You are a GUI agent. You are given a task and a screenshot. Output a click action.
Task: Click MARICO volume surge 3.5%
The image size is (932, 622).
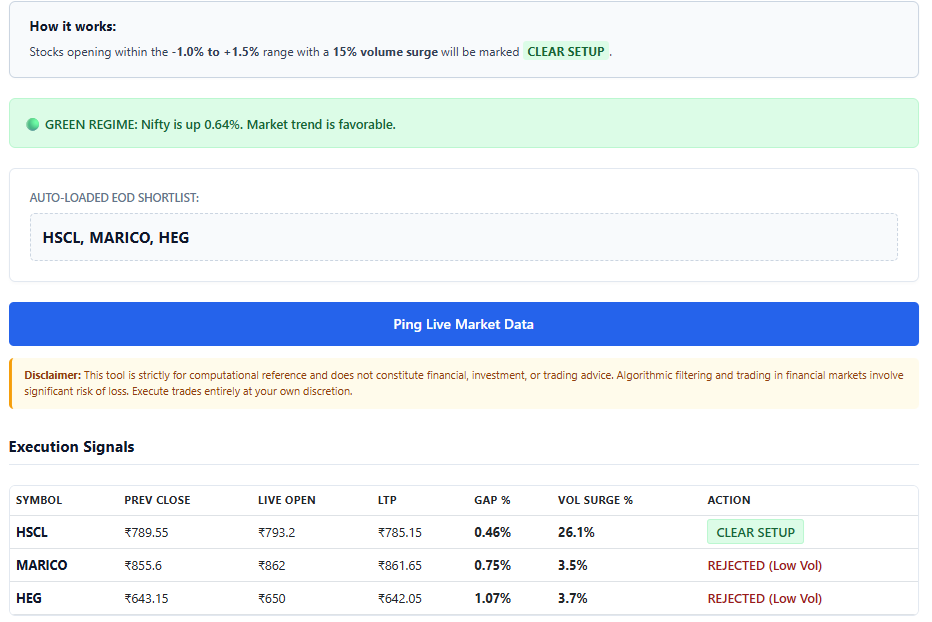point(572,566)
